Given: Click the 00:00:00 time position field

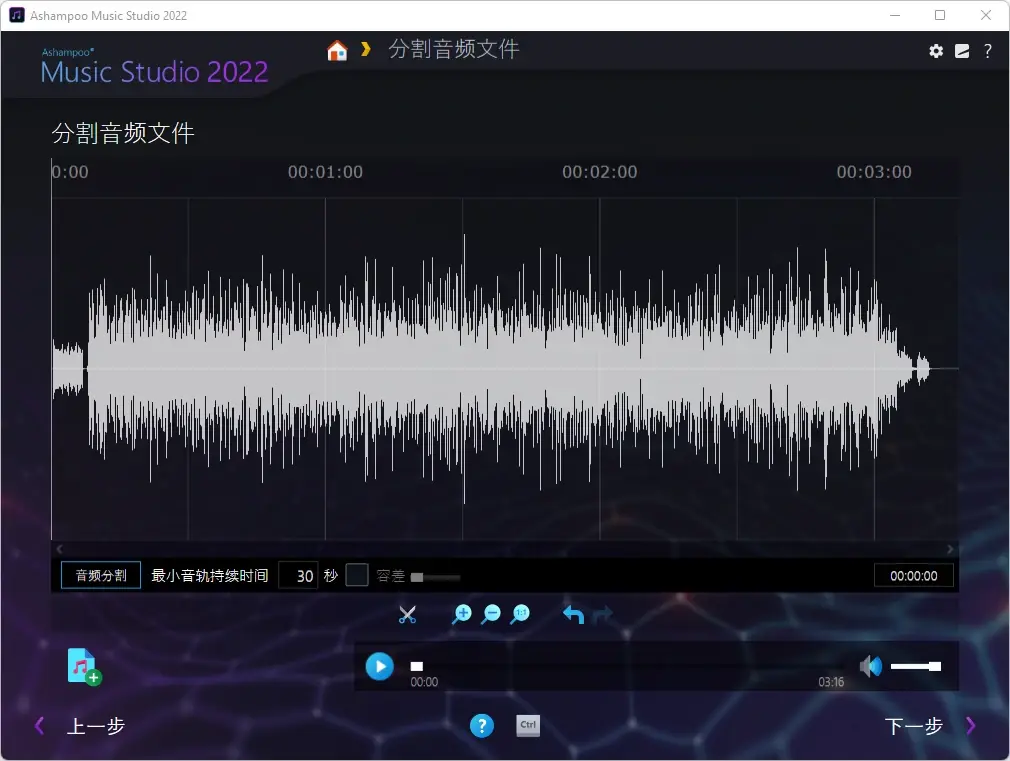Looking at the screenshot, I should click(913, 576).
